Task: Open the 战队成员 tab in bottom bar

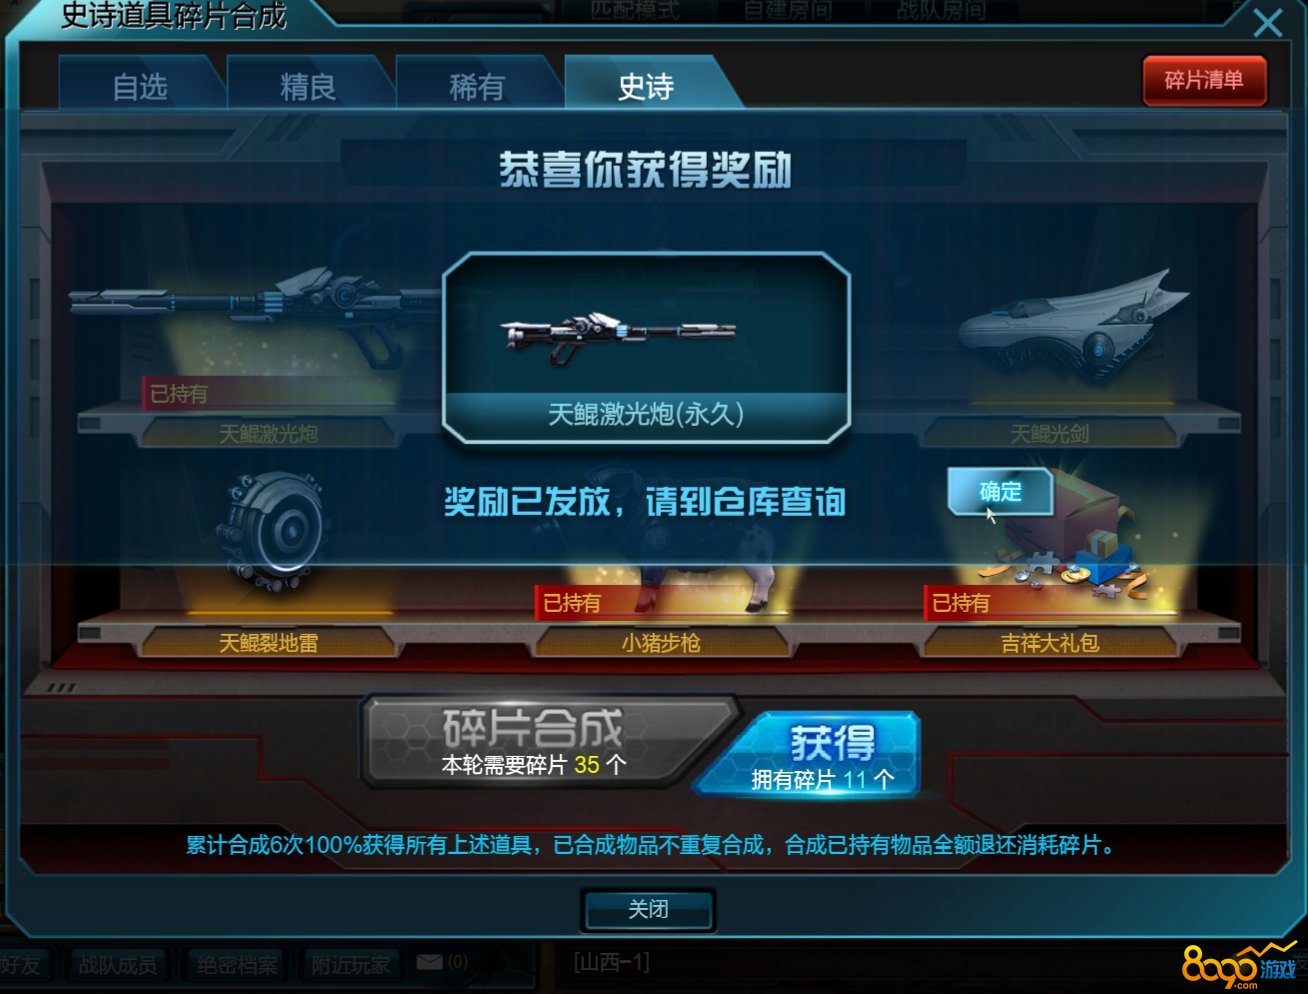Action: (x=117, y=965)
